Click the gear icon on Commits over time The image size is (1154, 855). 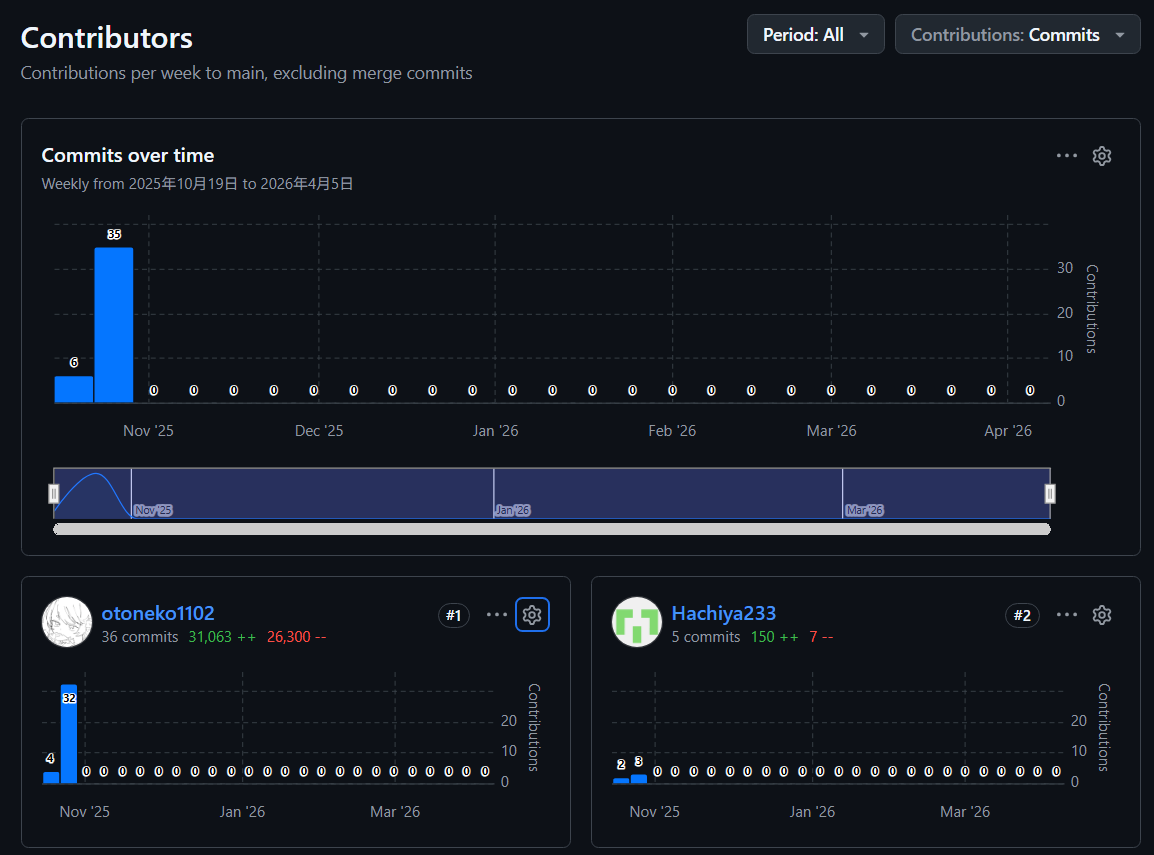pyautogui.click(x=1102, y=156)
